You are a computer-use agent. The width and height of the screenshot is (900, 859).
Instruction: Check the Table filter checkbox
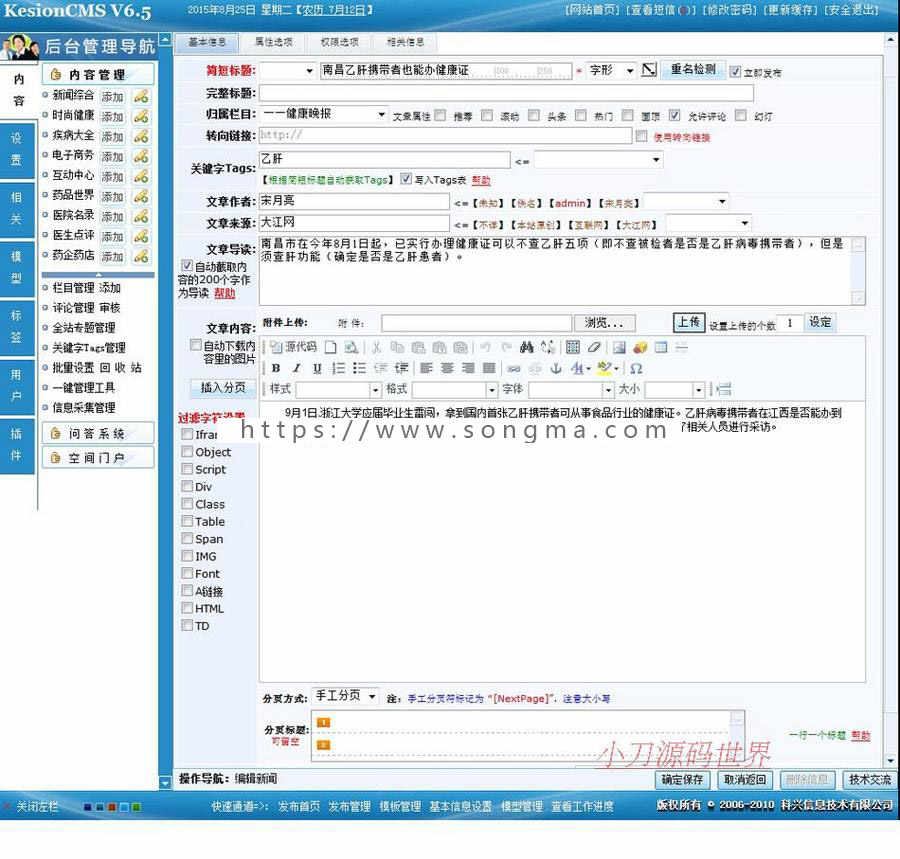coord(187,521)
